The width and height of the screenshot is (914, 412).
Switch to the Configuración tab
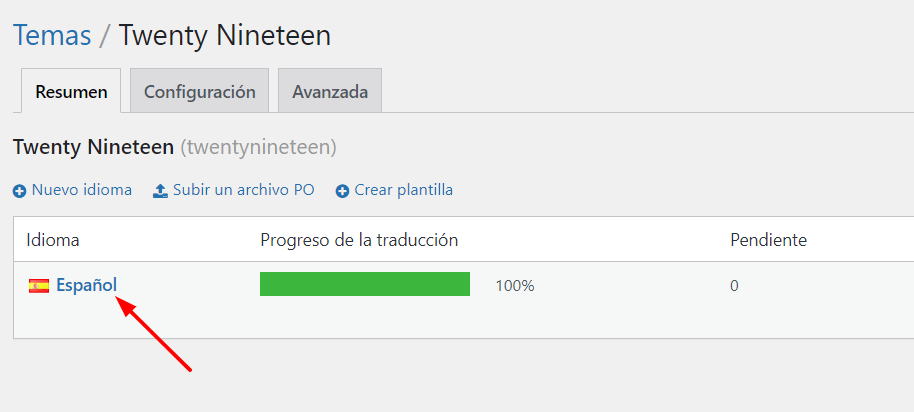point(199,91)
